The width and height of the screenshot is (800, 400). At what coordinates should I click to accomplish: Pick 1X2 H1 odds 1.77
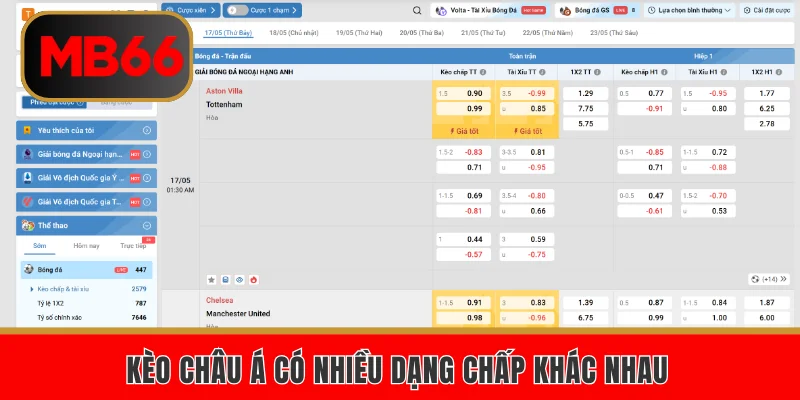767,93
